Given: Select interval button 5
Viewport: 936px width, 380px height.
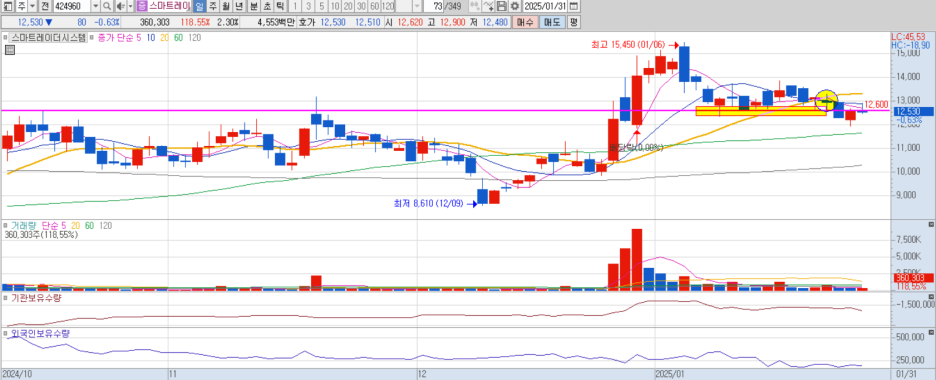Looking at the screenshot, I should tap(321, 7).
